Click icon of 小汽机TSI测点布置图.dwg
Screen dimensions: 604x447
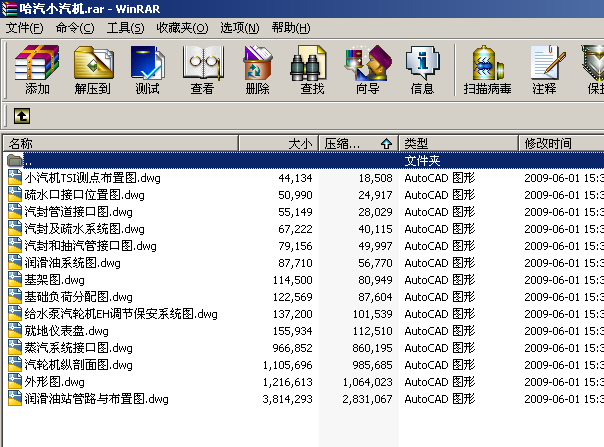15,177
